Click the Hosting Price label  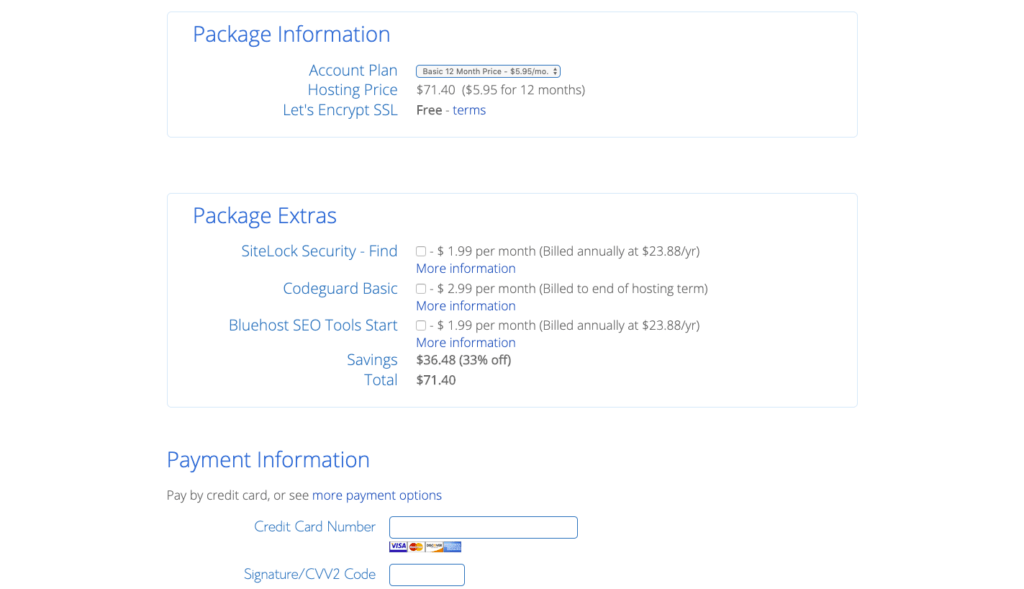point(353,89)
